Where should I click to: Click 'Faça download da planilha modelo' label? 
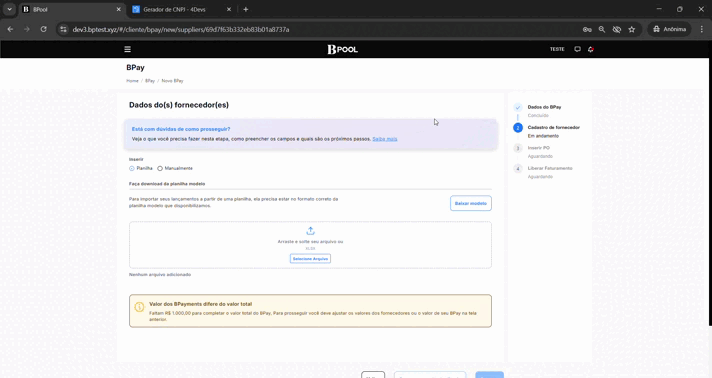pyautogui.click(x=167, y=184)
